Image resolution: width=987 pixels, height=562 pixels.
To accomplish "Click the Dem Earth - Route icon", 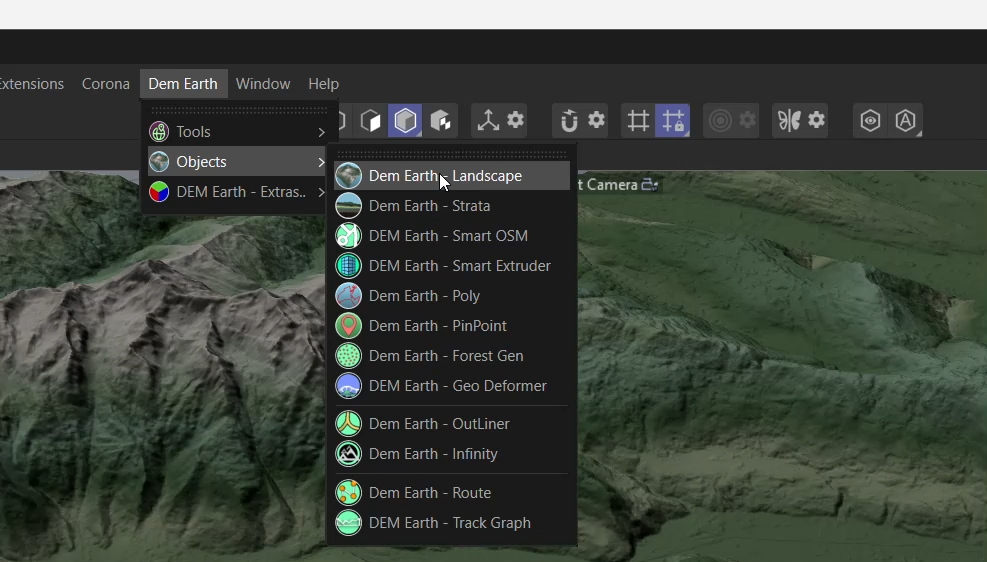I will point(348,493).
